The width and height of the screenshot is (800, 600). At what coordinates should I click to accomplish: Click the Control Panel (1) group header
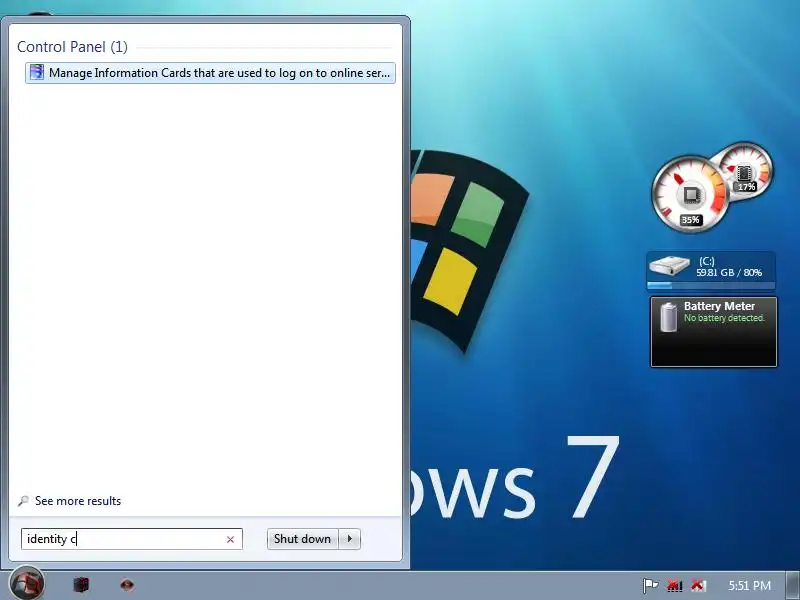pos(72,47)
